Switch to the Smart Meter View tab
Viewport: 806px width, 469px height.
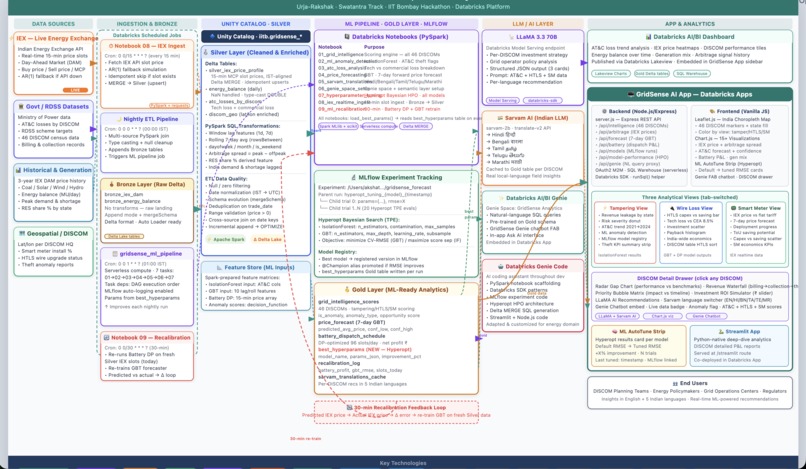coord(756,208)
